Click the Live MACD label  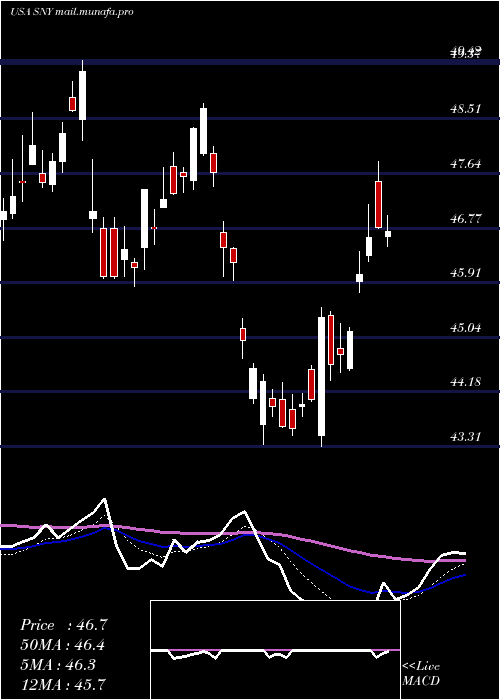pos(421,674)
